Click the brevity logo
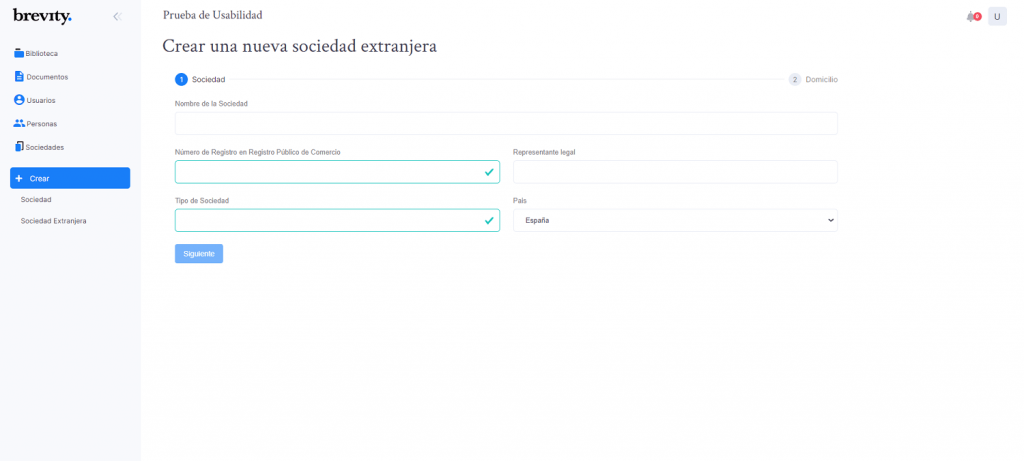 [42, 16]
